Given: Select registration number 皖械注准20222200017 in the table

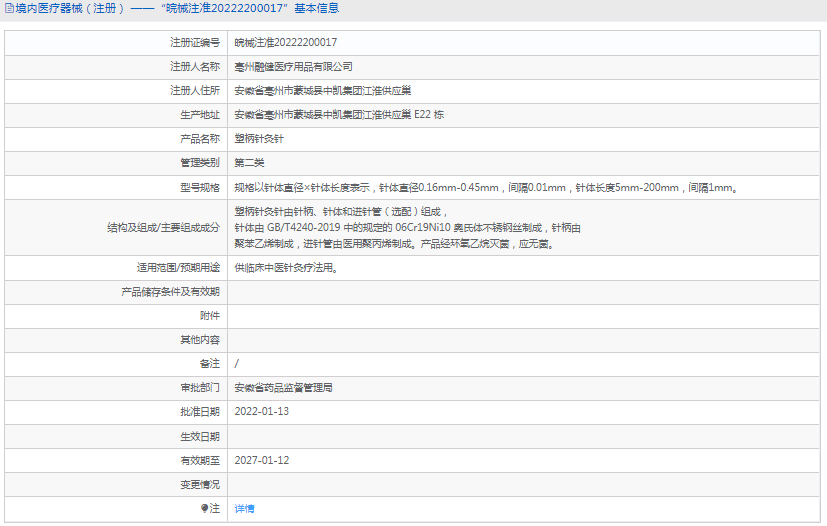Looking at the screenshot, I should (x=285, y=42).
